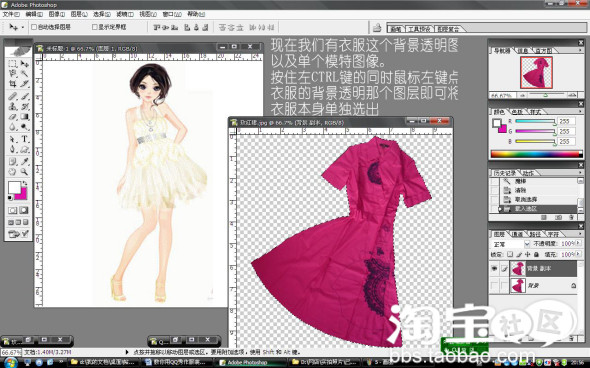
Task: Select the Blur tool
Action: click(12, 127)
